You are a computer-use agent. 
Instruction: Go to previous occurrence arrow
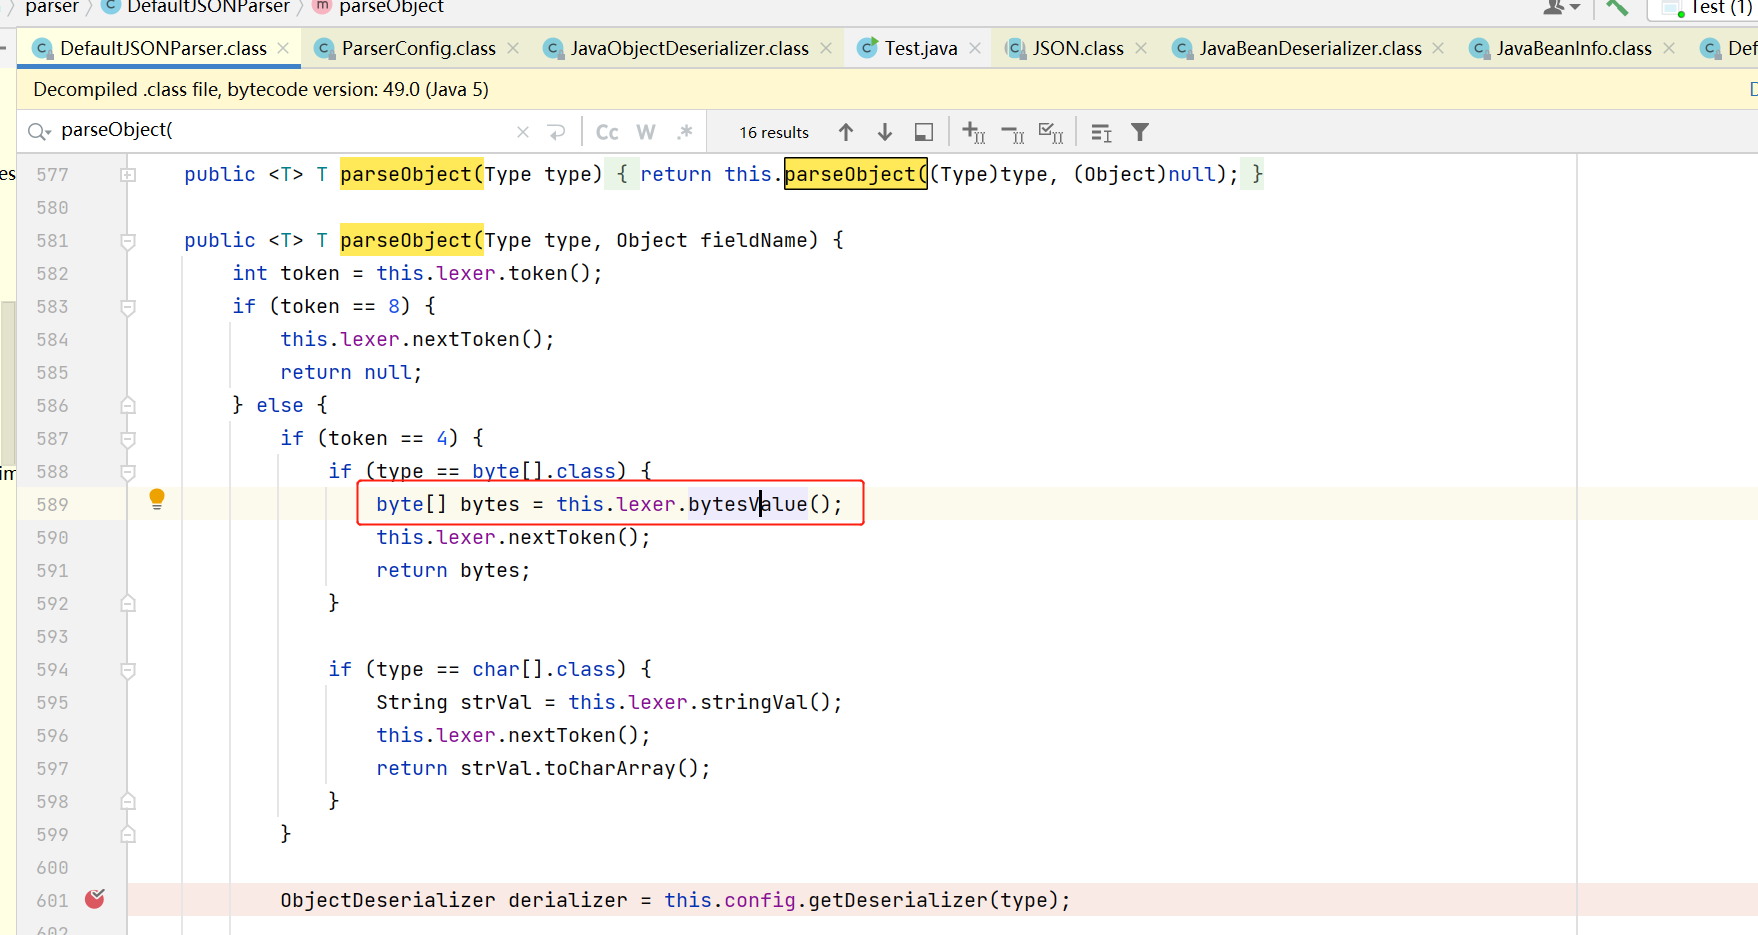coord(846,132)
